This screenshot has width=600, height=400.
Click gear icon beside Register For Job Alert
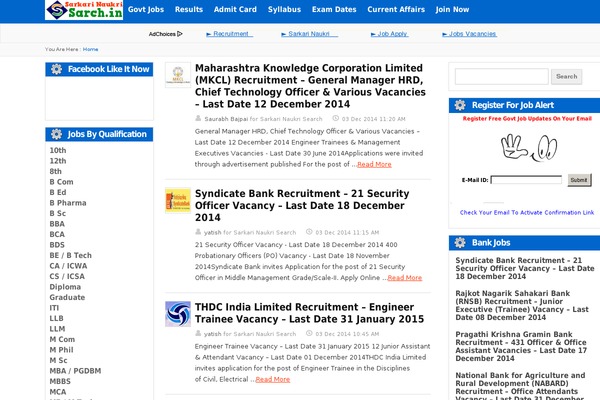click(x=460, y=105)
